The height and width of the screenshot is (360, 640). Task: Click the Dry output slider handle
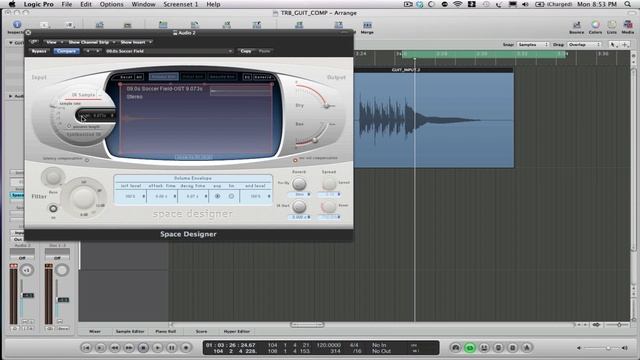(327, 106)
